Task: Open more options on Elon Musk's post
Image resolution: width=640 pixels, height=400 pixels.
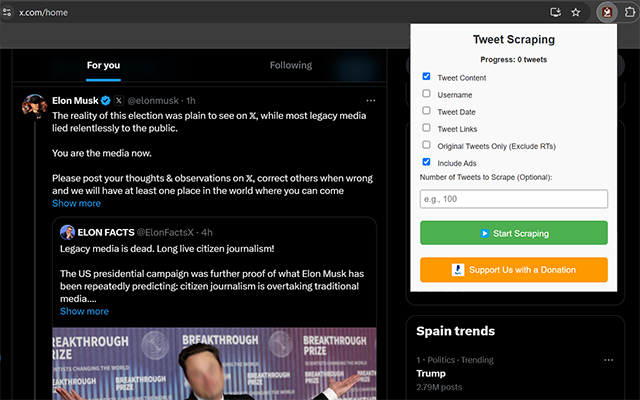Action: tap(371, 100)
